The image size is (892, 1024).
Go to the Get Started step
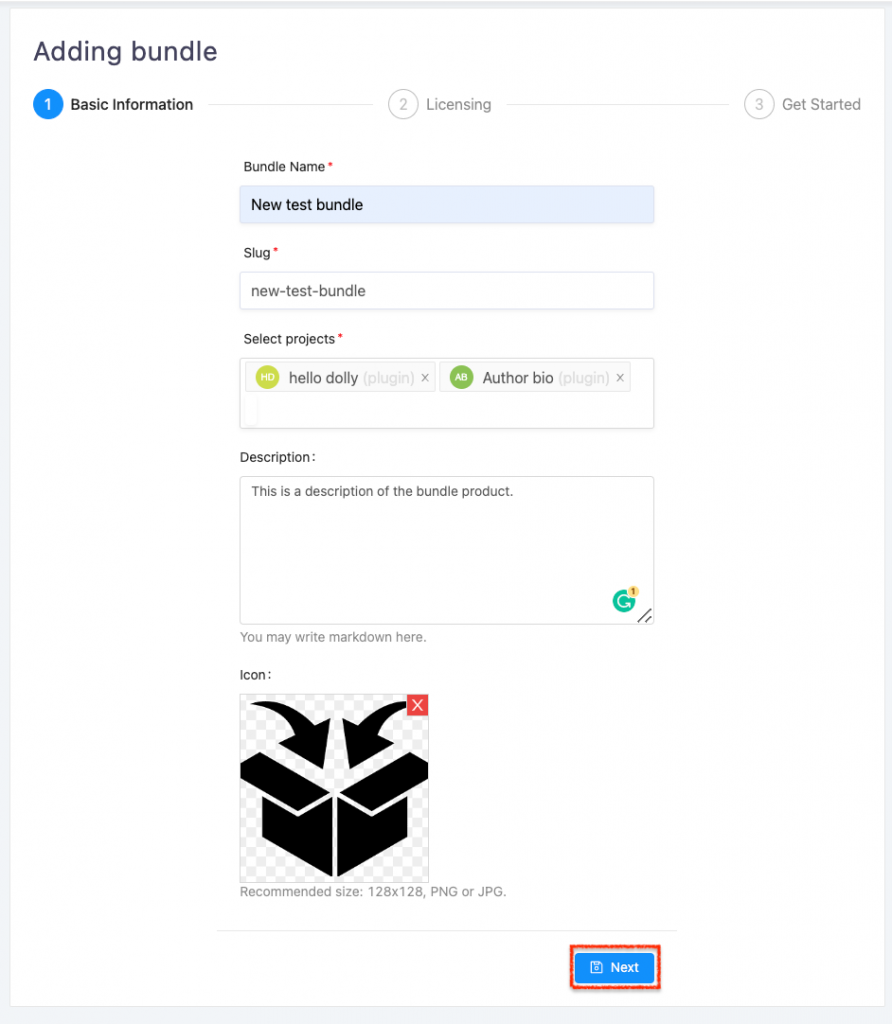(x=821, y=104)
